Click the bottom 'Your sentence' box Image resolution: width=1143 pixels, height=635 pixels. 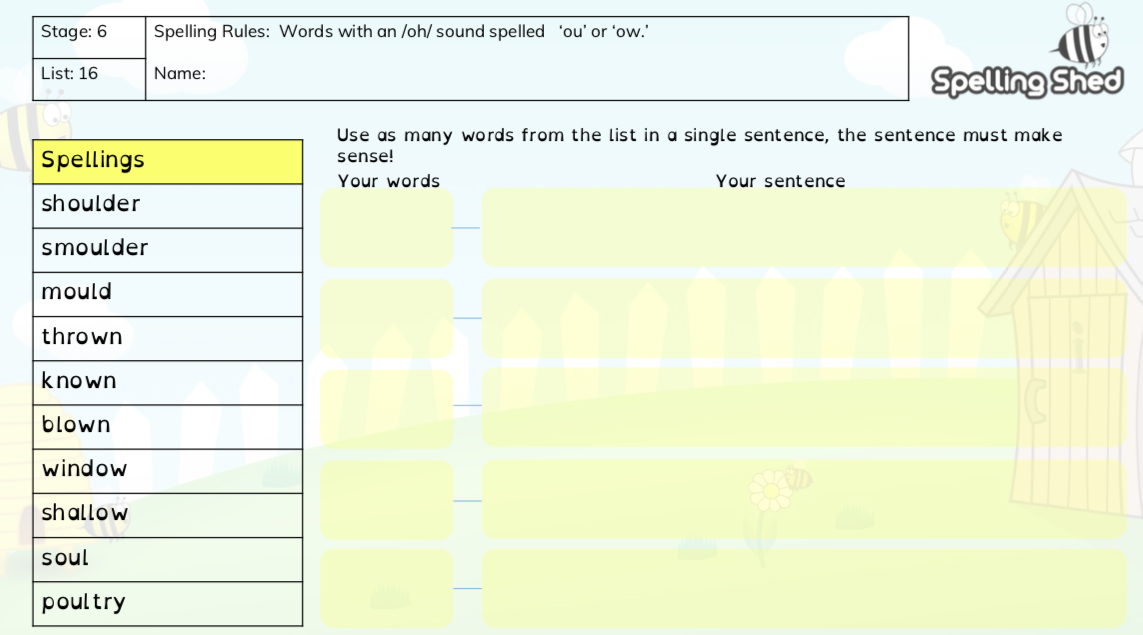click(x=803, y=588)
